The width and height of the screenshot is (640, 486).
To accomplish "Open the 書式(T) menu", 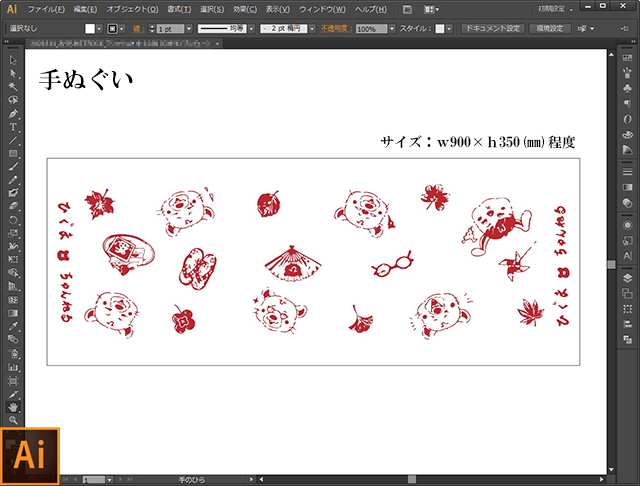I will [x=179, y=9].
